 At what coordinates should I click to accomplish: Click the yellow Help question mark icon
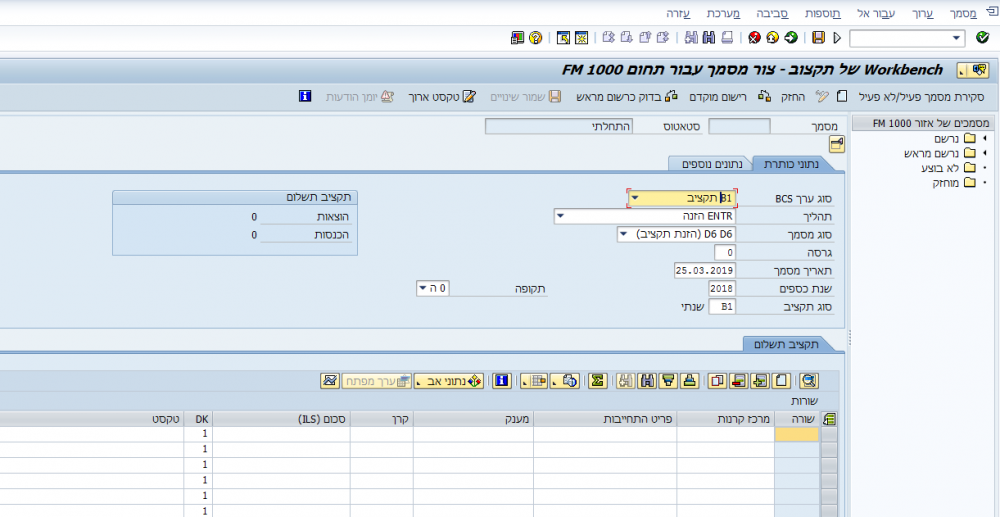click(535, 38)
